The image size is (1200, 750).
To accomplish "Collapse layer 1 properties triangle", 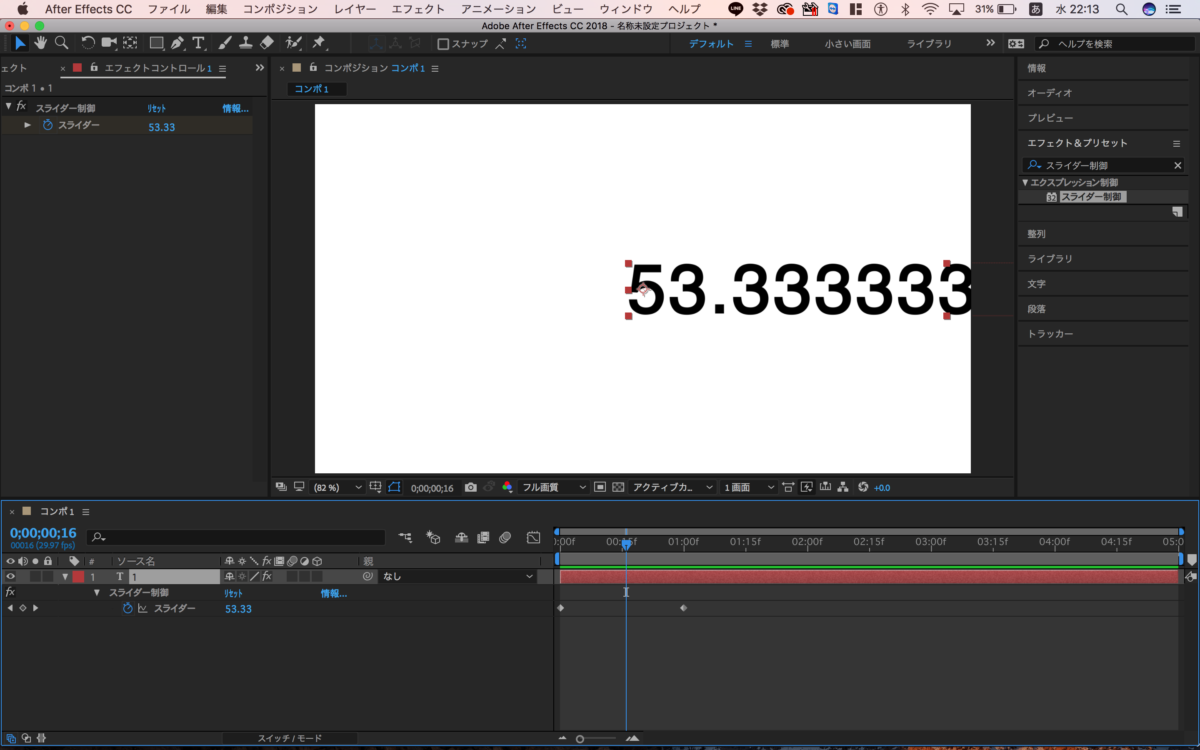I will coord(65,577).
